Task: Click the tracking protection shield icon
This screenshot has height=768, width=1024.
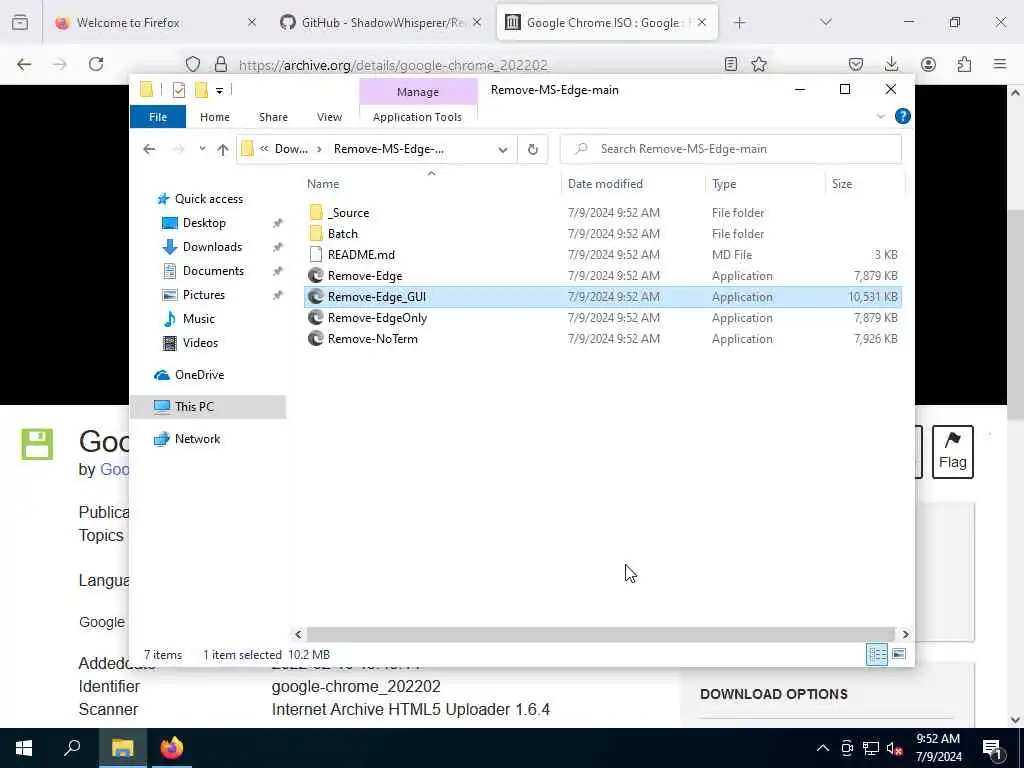Action: tap(193, 64)
